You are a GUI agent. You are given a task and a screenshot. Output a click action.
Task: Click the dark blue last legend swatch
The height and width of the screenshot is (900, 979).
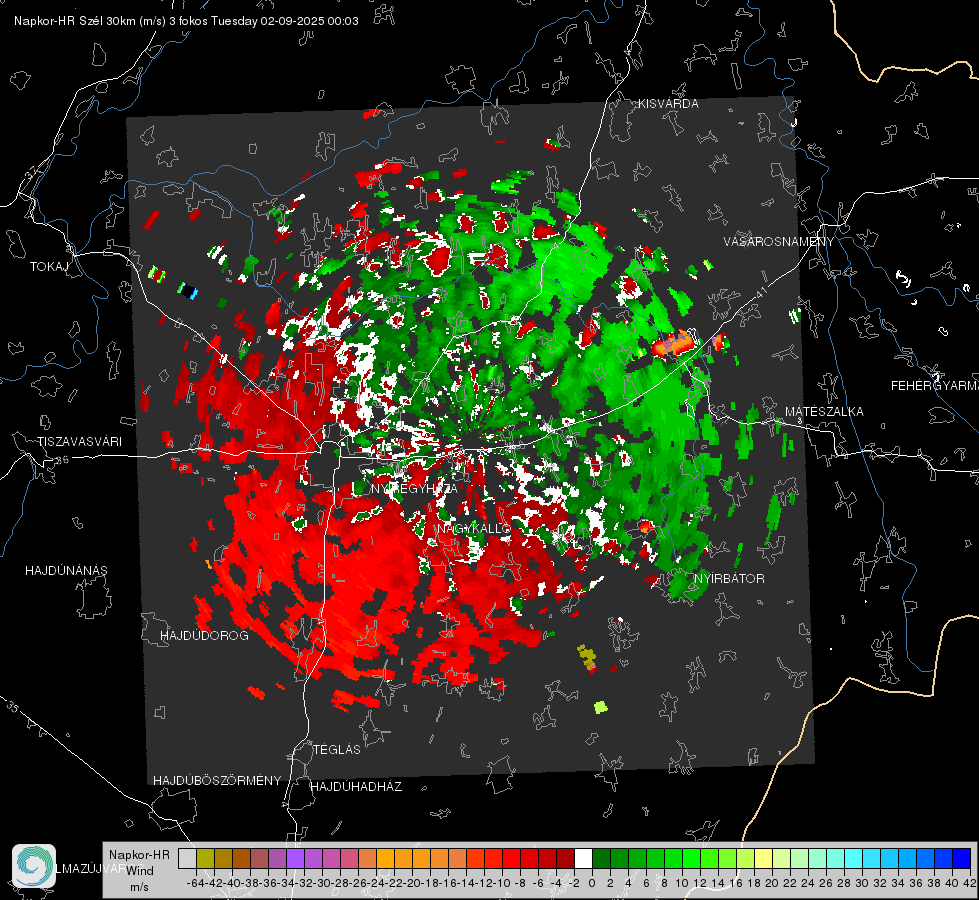pyautogui.click(x=962, y=858)
